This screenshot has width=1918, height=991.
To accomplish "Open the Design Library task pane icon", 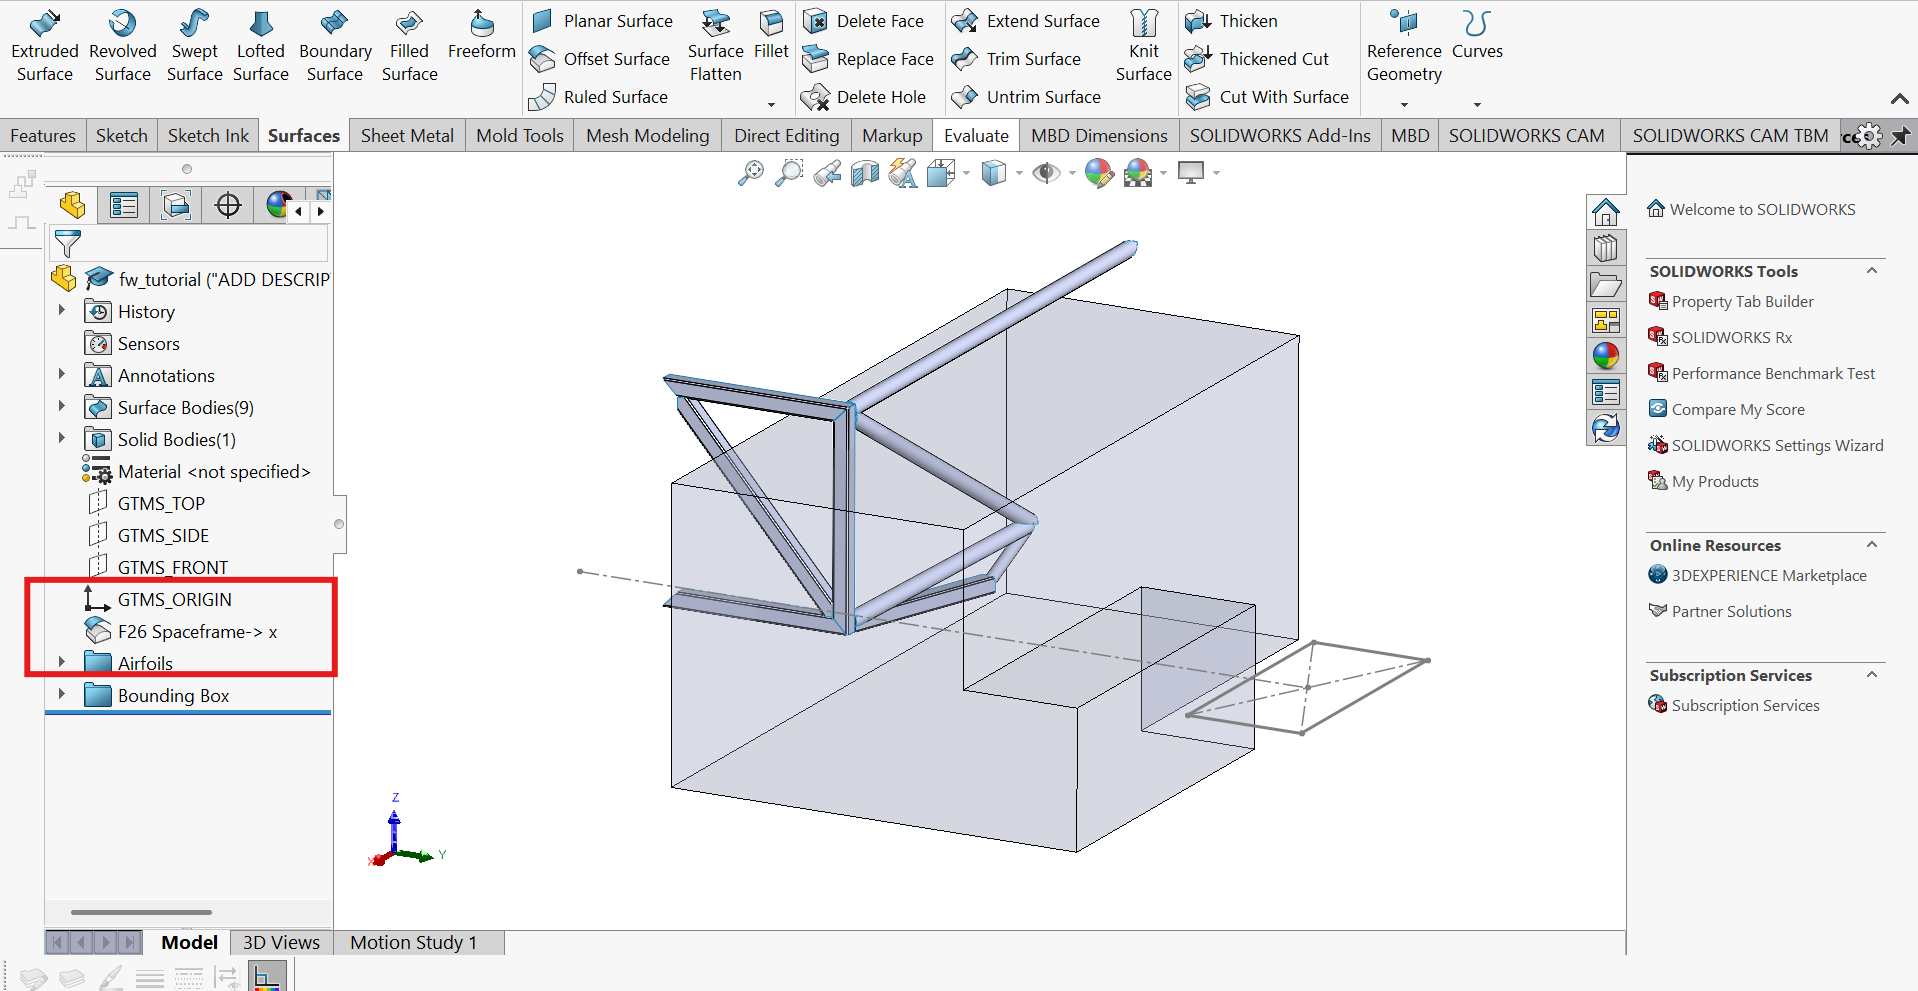I will click(1605, 248).
